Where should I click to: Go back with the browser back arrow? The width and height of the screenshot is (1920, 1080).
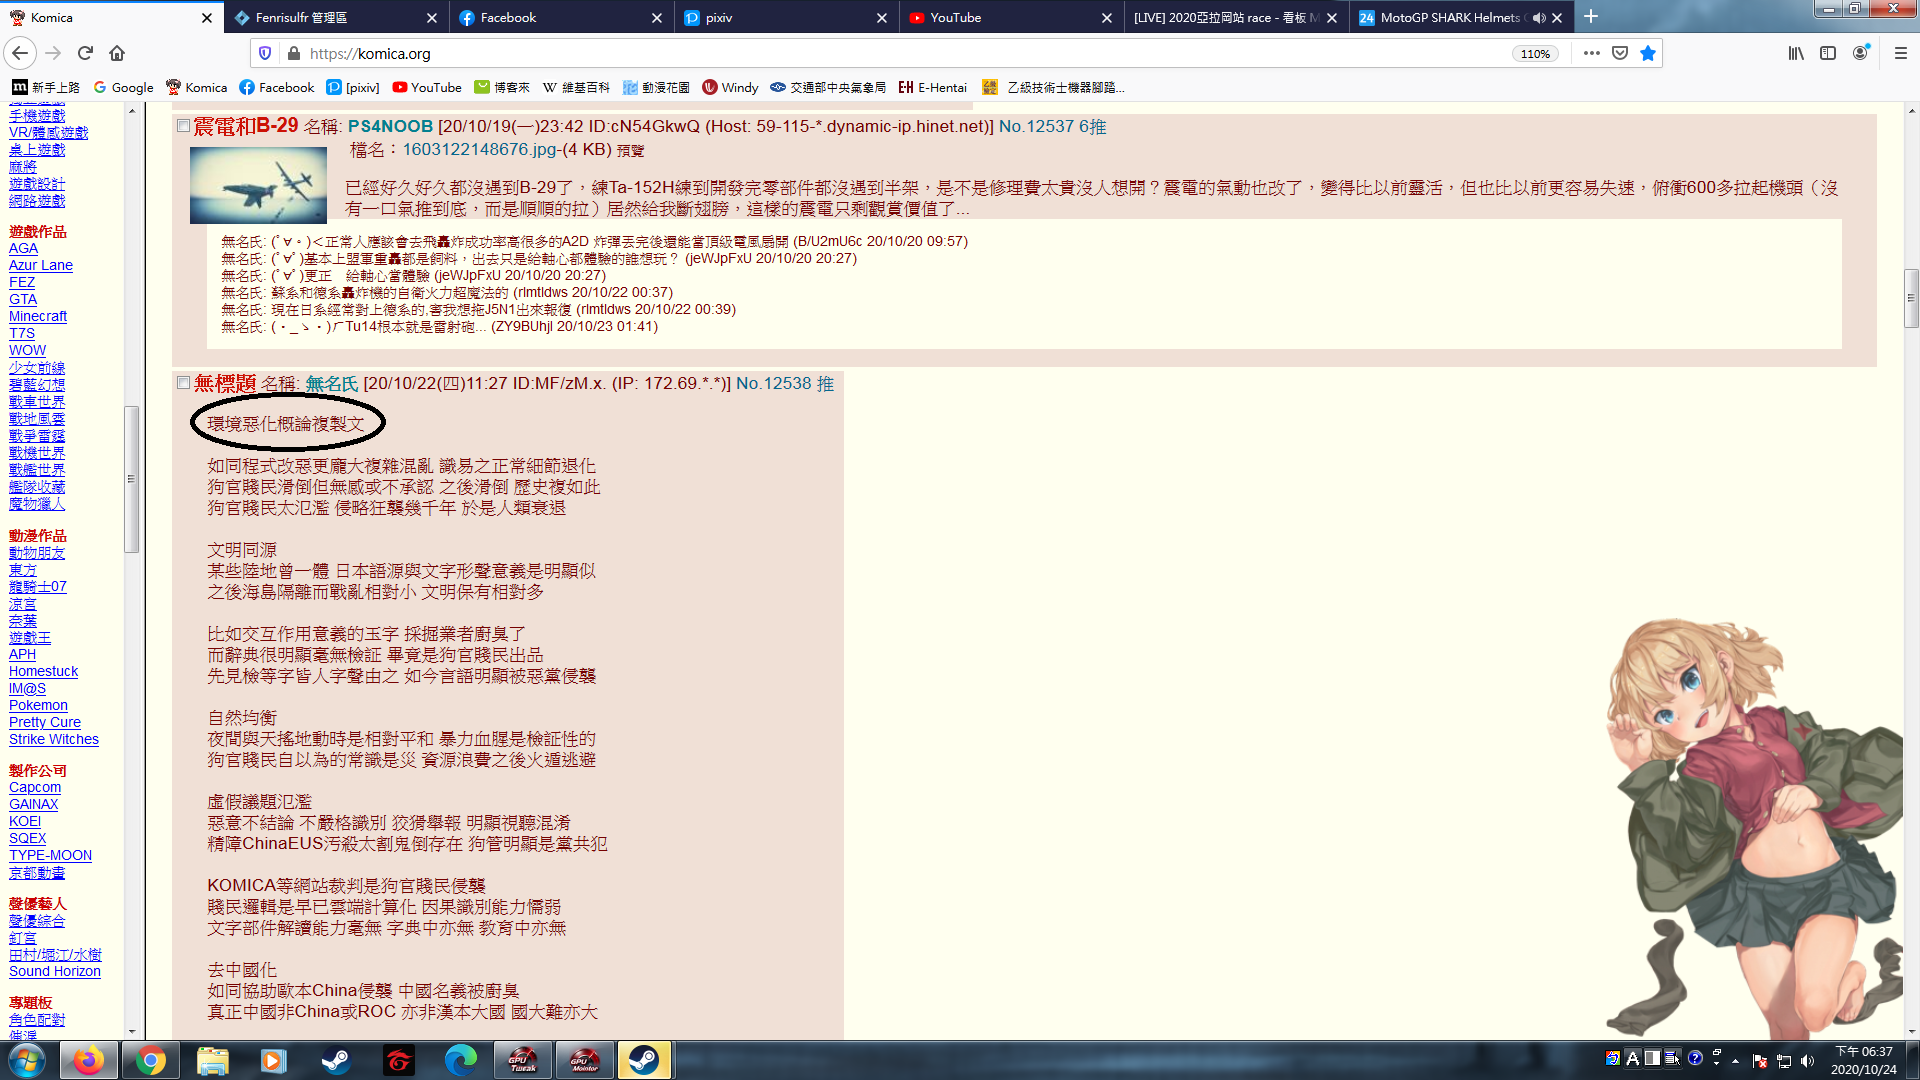pyautogui.click(x=20, y=53)
